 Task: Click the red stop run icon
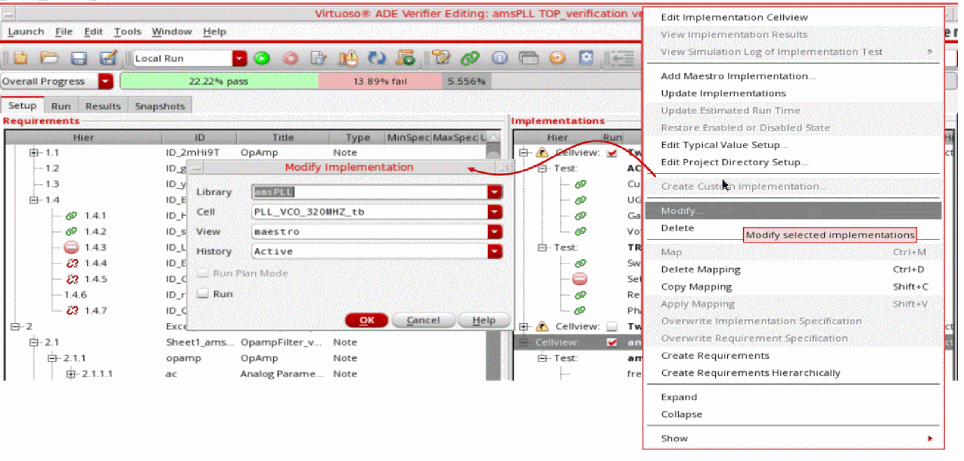pos(290,58)
